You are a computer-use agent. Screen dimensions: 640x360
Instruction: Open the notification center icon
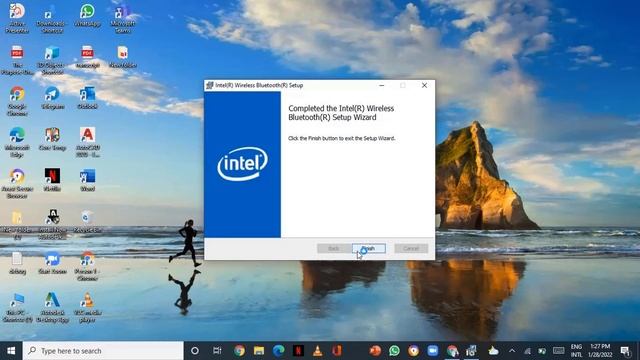point(625,351)
